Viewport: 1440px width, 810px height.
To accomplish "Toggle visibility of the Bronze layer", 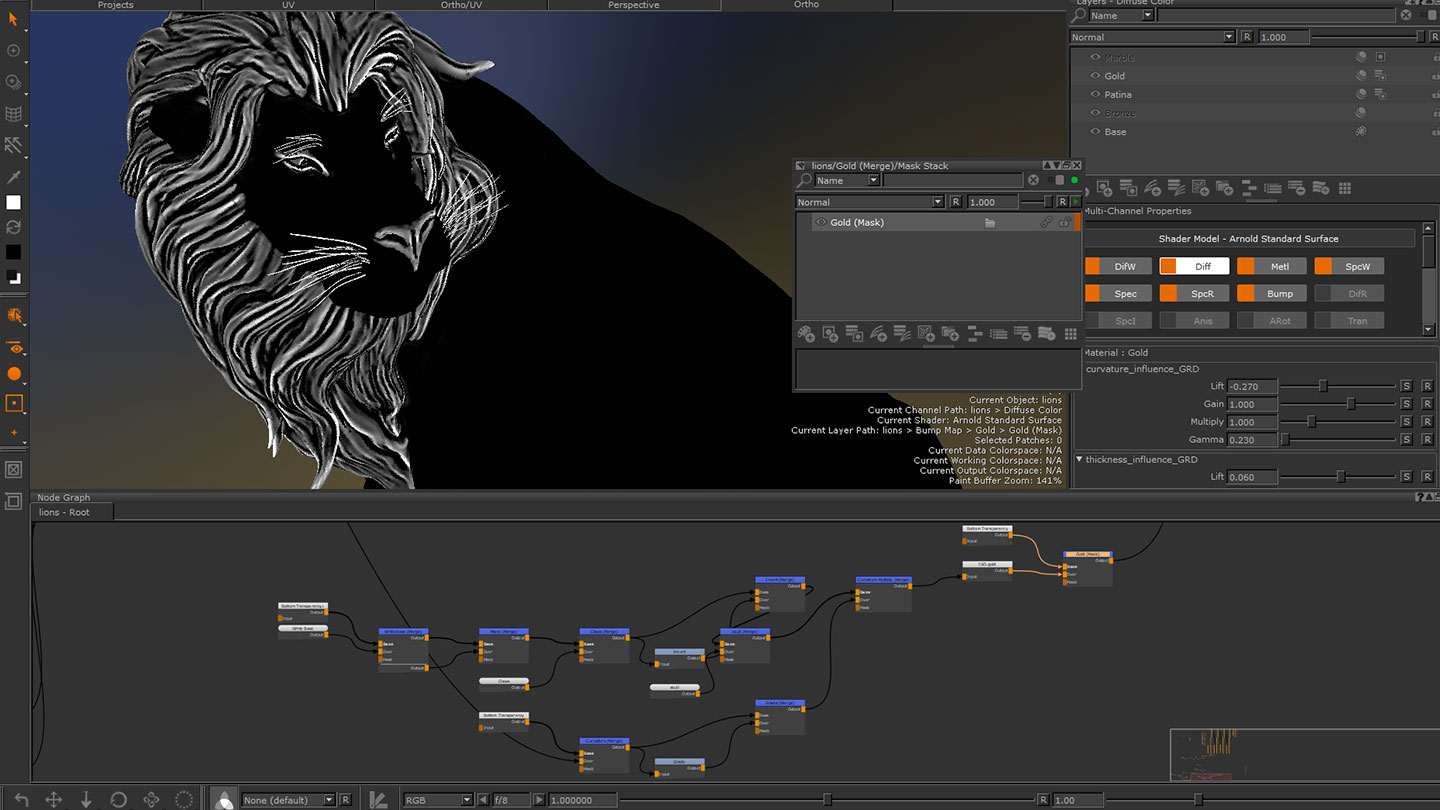I will pos(1095,113).
